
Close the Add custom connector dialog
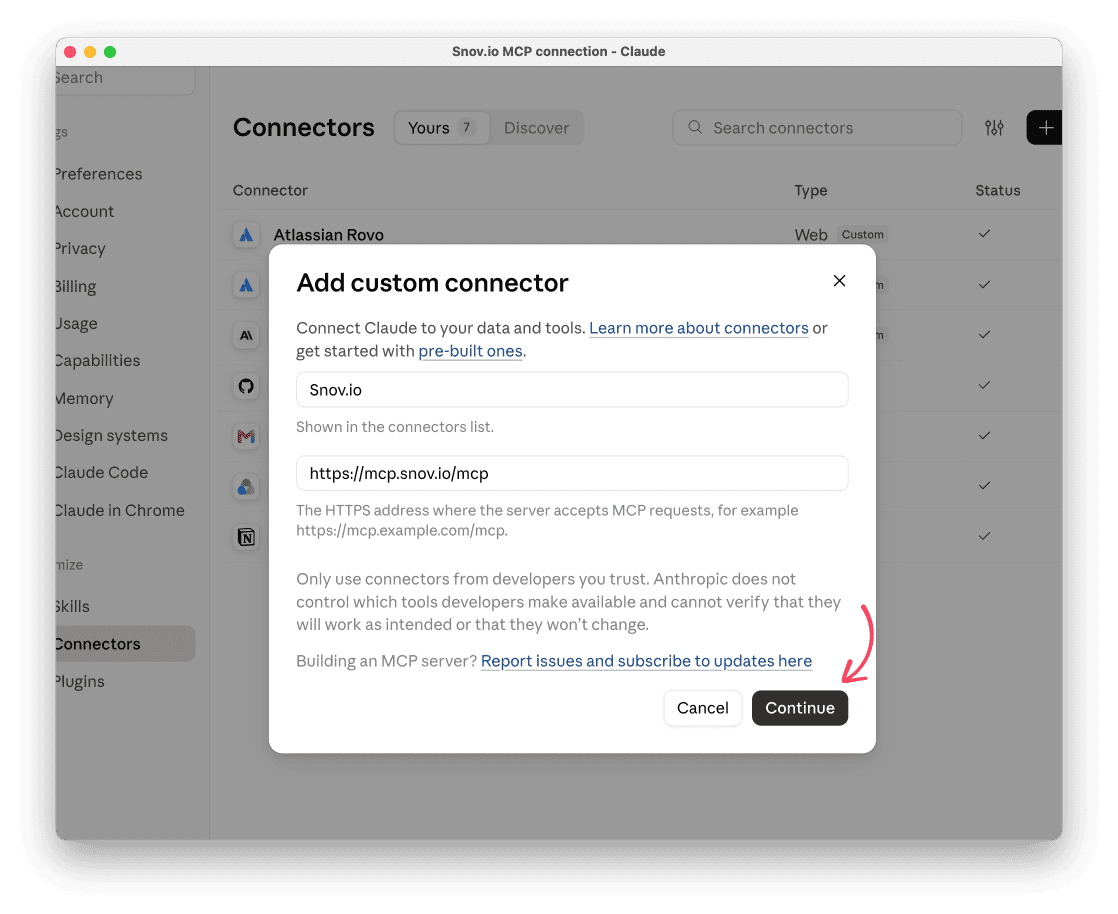[839, 281]
